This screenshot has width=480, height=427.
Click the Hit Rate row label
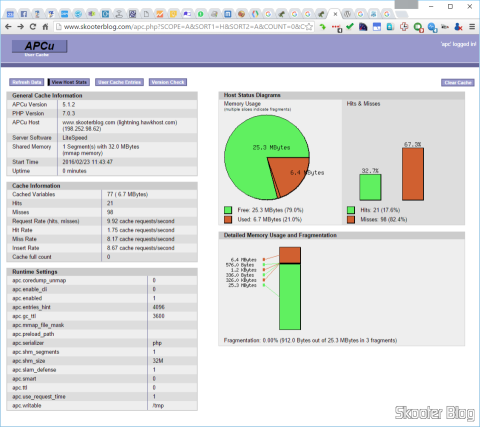tap(22, 230)
